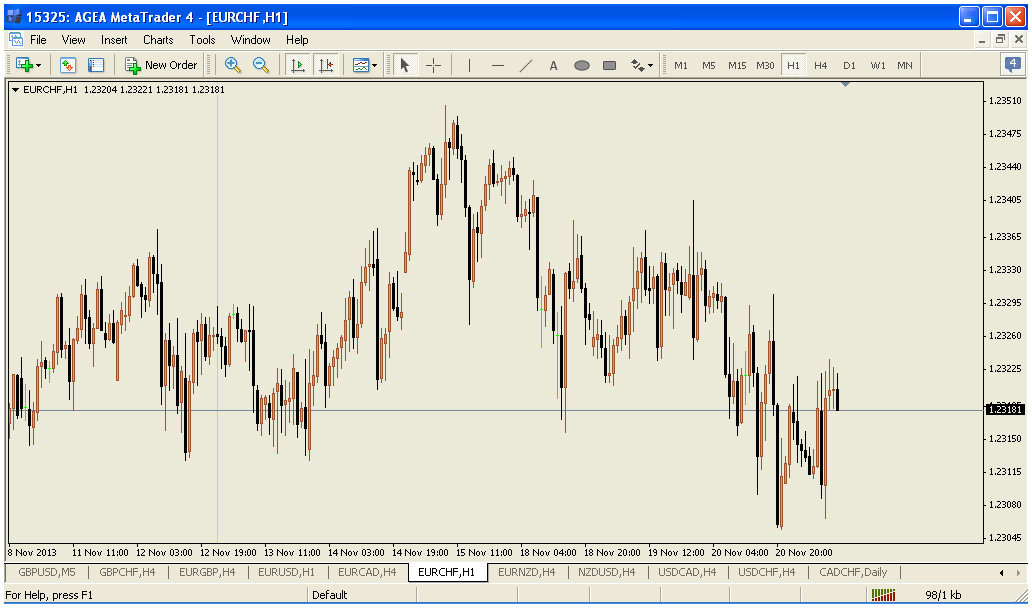This screenshot has height=608, width=1032.
Task: Select the text label tool A
Action: 554,65
